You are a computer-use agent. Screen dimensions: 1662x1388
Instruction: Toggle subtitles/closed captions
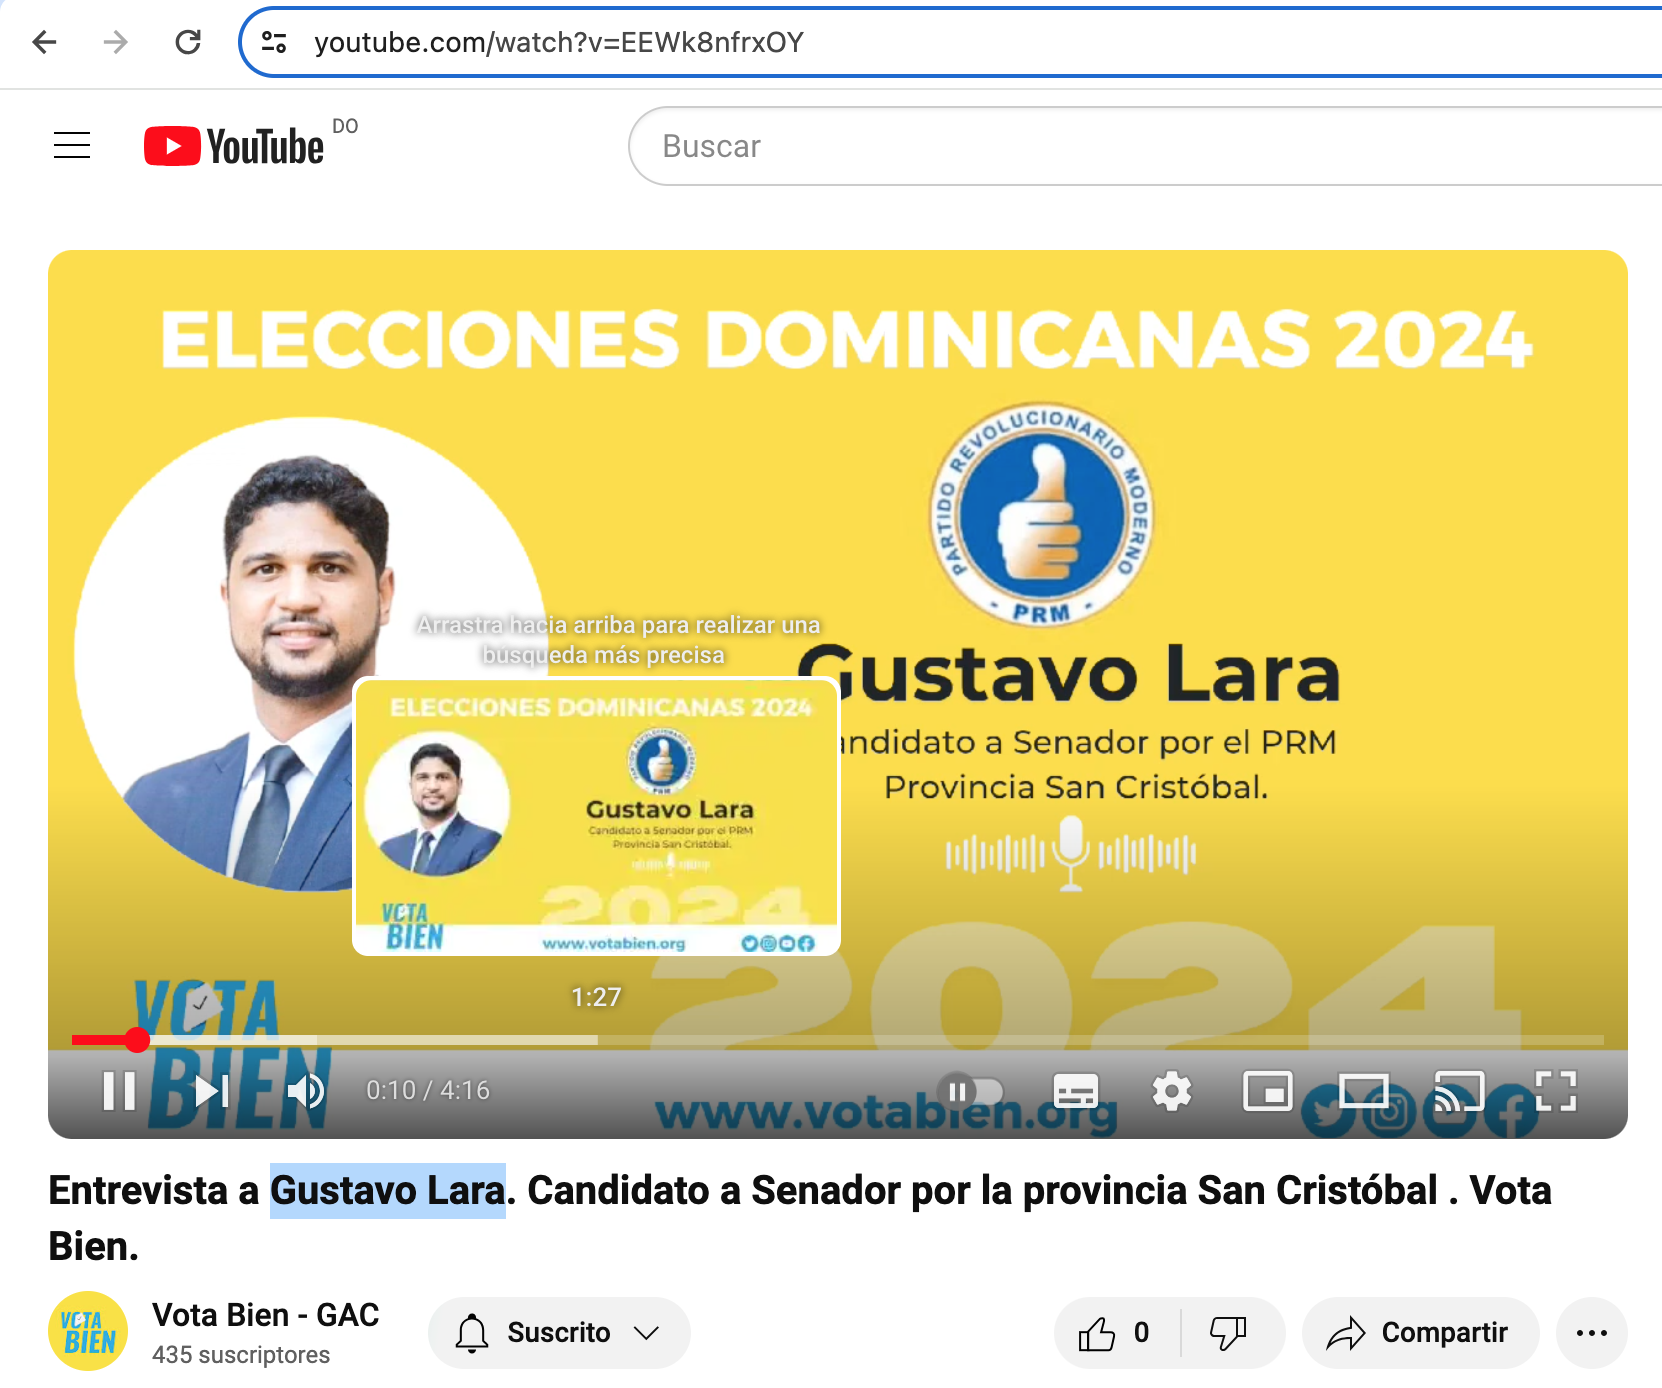(x=1076, y=1091)
